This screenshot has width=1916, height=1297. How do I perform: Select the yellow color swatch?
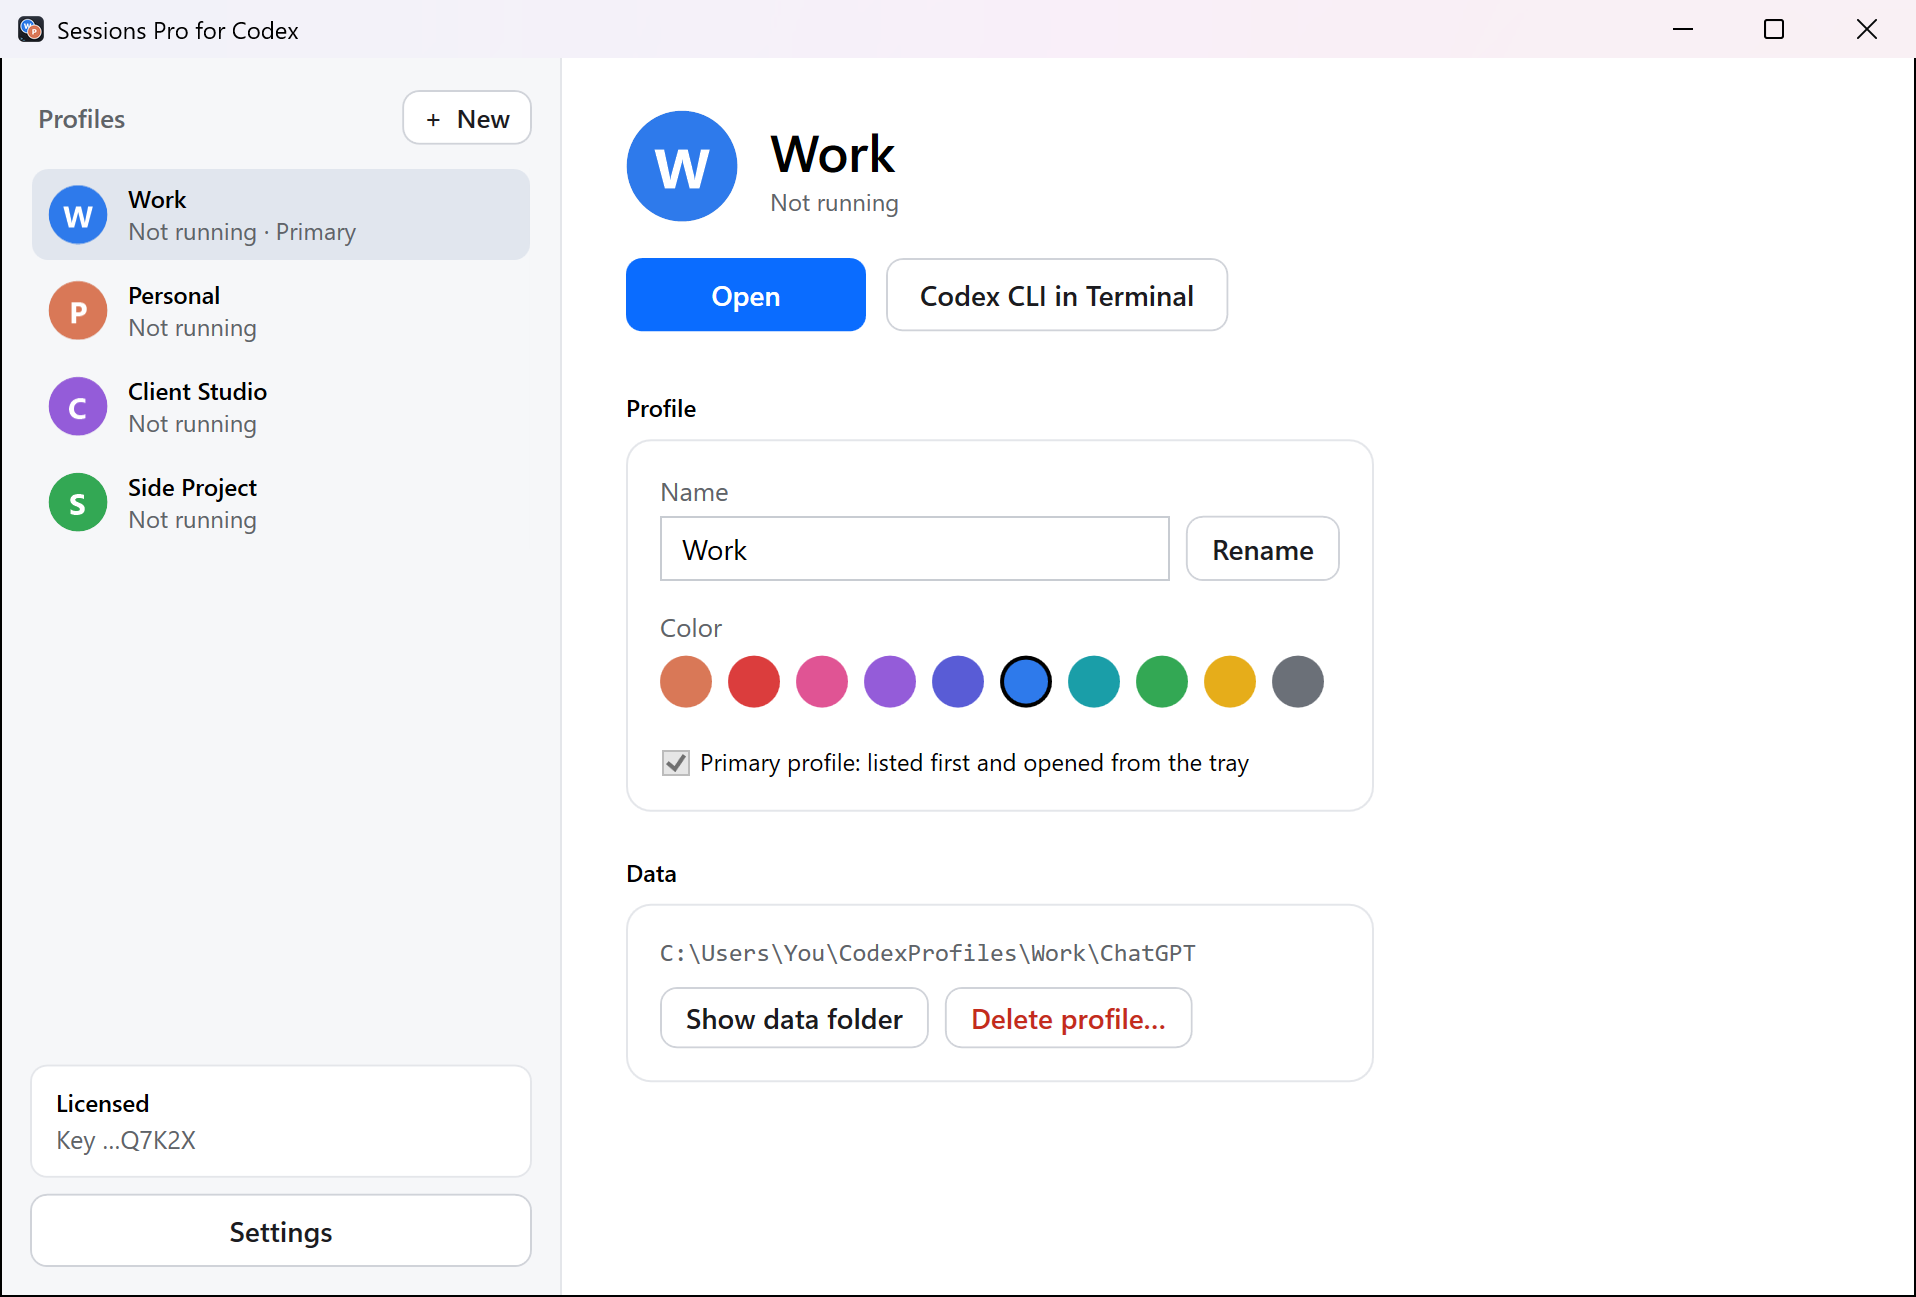coord(1230,682)
